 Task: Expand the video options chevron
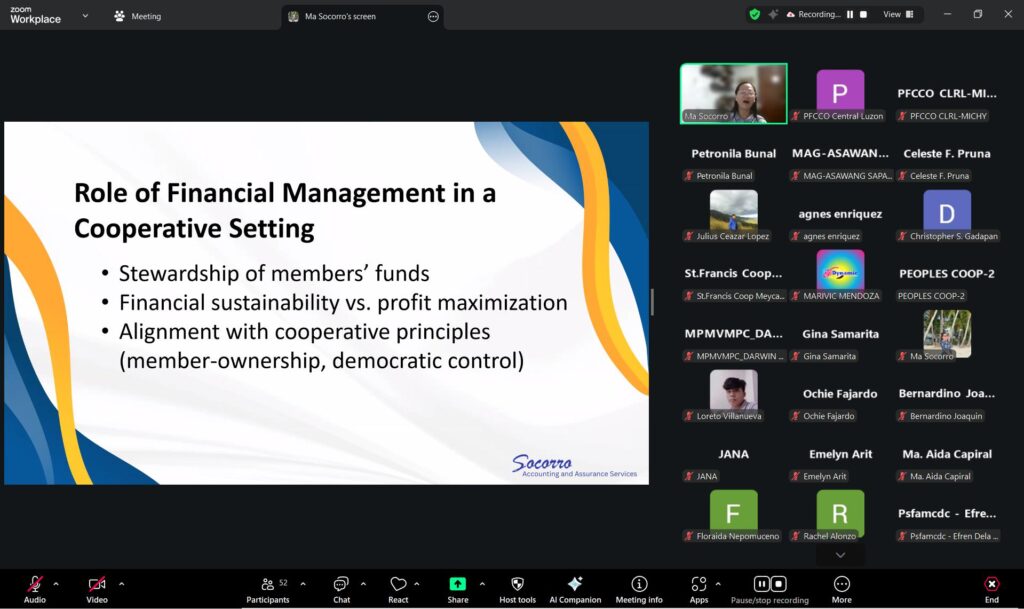coord(121,584)
